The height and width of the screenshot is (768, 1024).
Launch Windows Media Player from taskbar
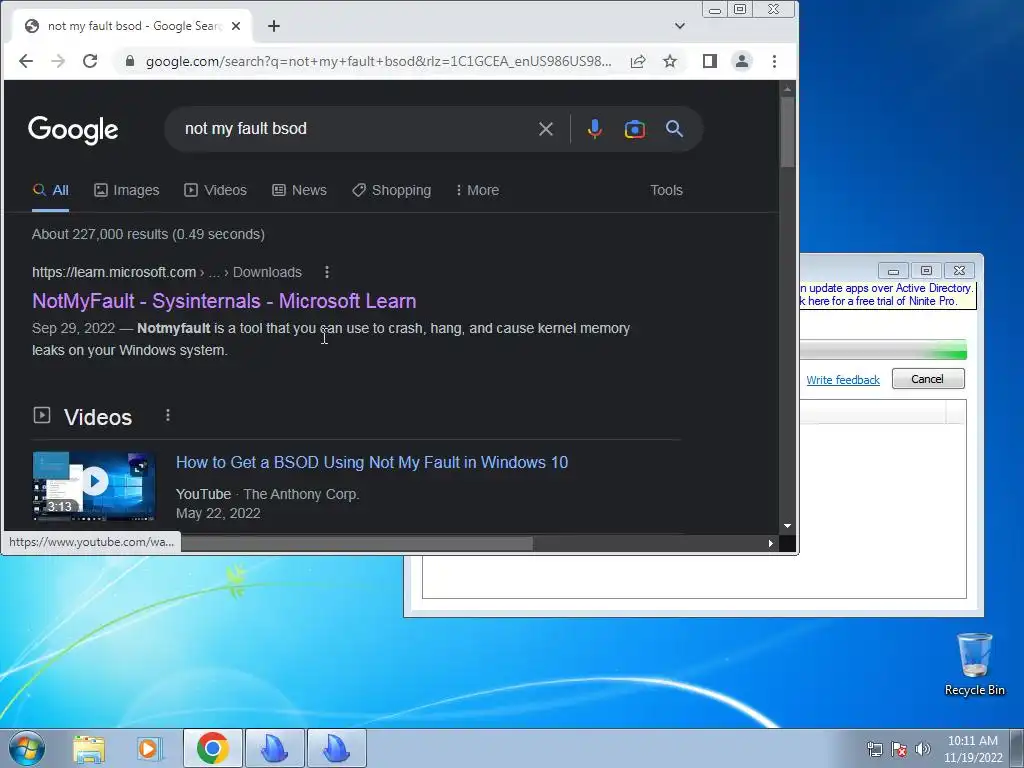(x=150, y=748)
